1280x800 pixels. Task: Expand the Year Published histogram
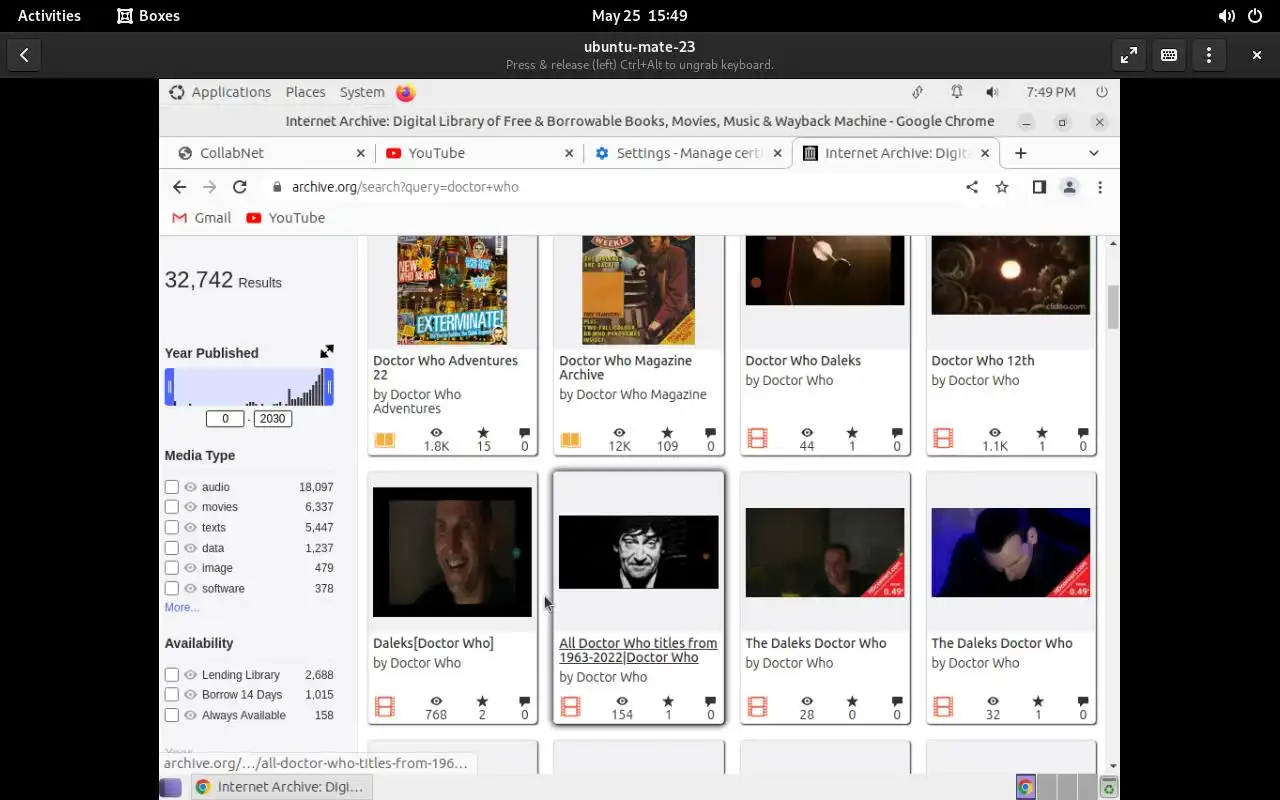[x=326, y=352]
